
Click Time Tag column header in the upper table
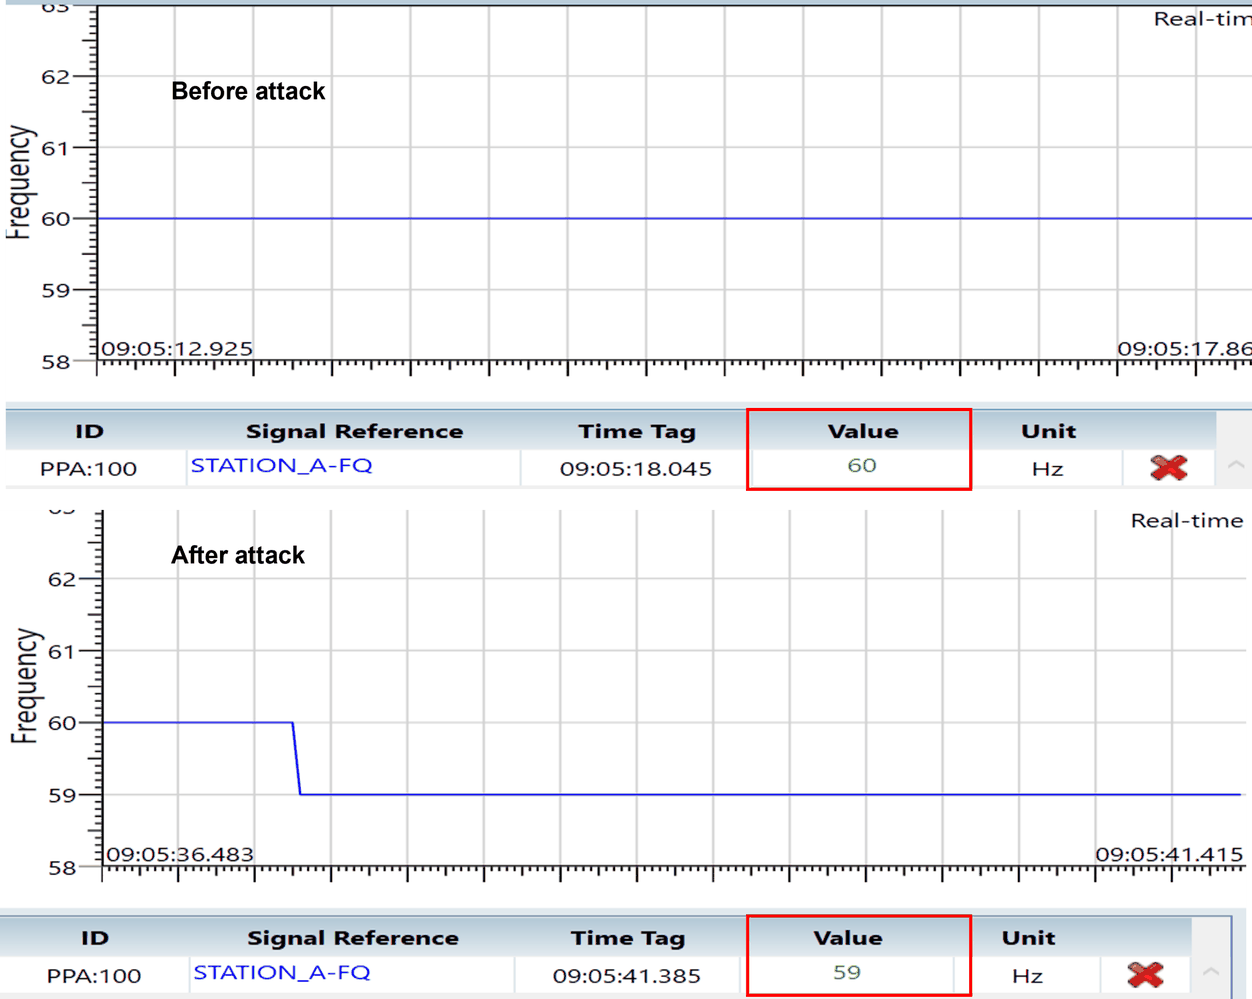(636, 431)
